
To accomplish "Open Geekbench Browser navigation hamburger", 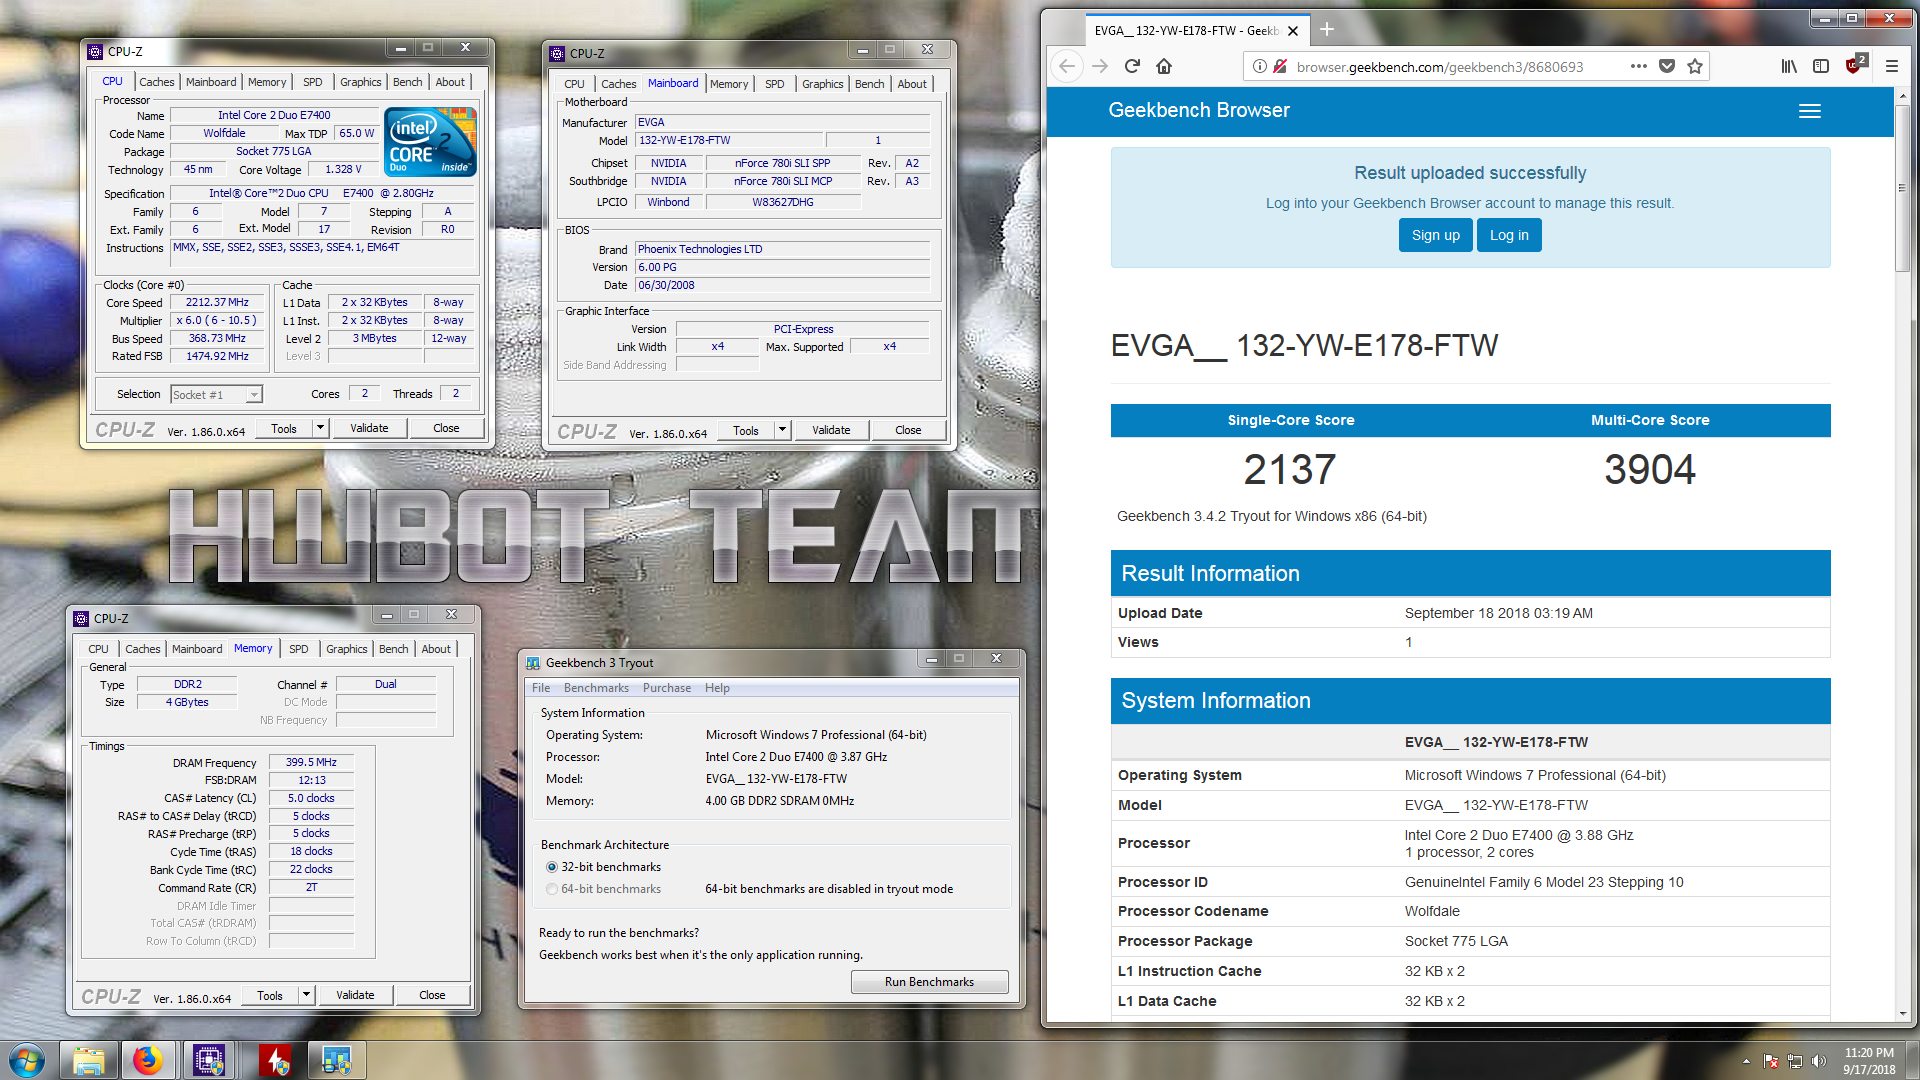I will 1810,111.
